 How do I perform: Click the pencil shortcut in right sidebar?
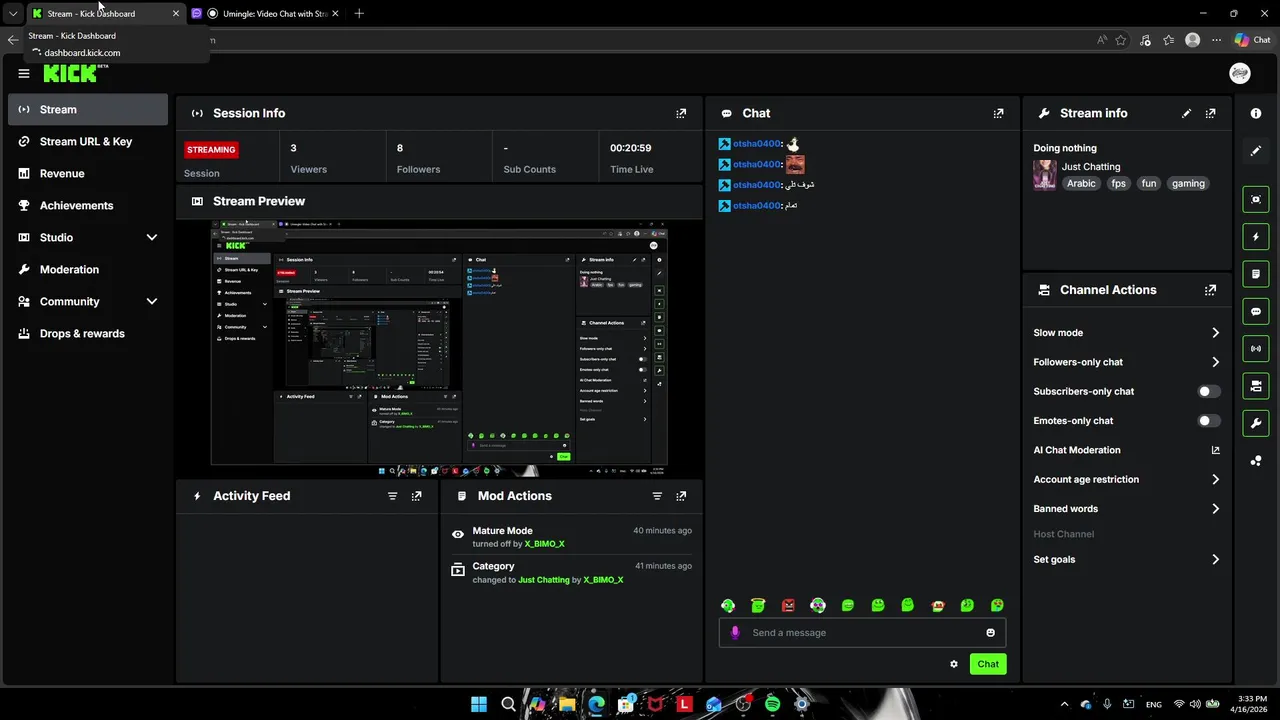tap(1256, 151)
